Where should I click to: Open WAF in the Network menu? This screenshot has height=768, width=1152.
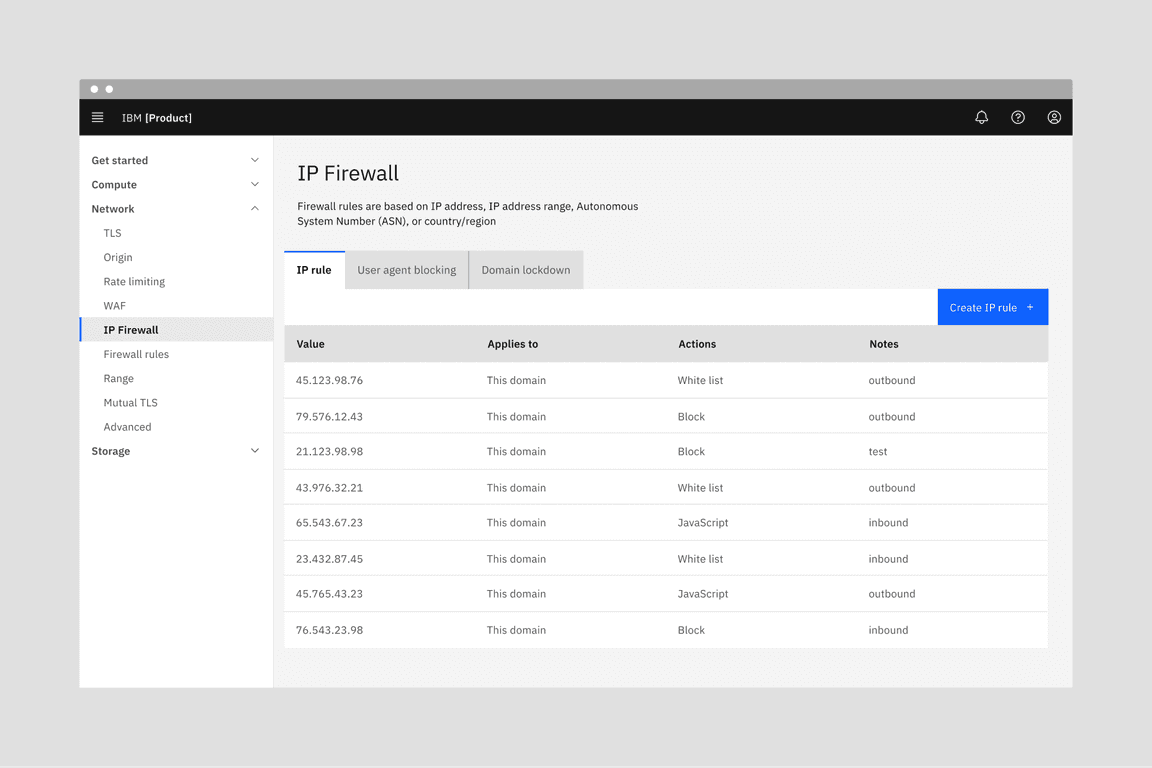point(114,306)
